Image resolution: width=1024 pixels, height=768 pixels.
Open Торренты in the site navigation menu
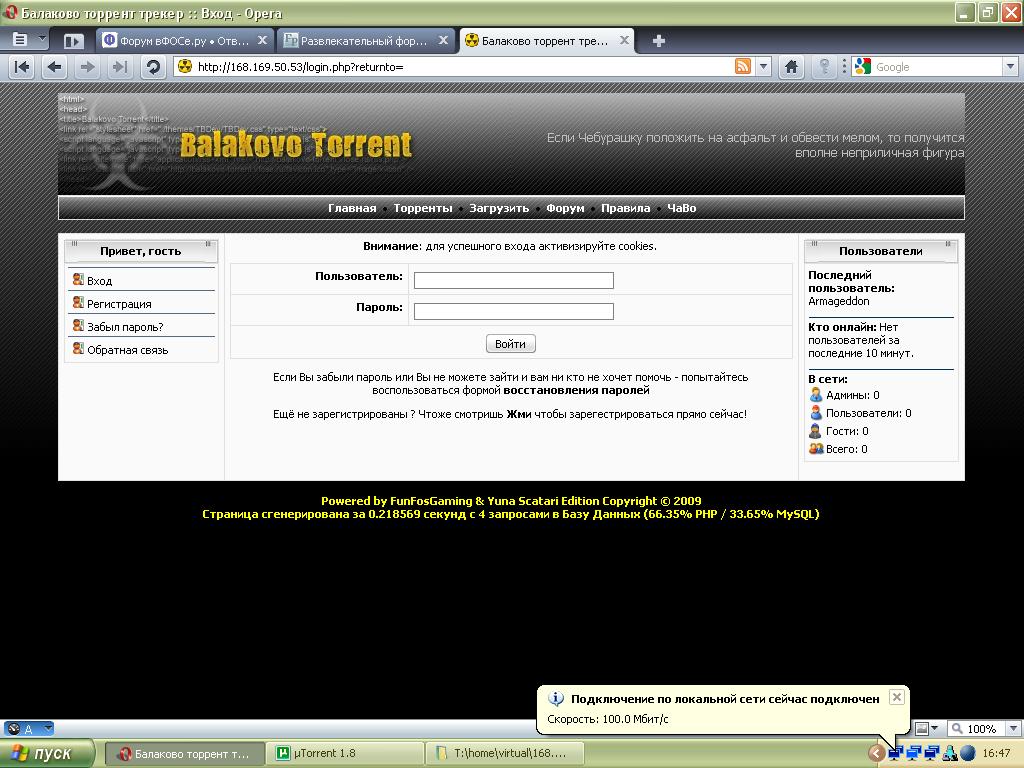pos(423,208)
